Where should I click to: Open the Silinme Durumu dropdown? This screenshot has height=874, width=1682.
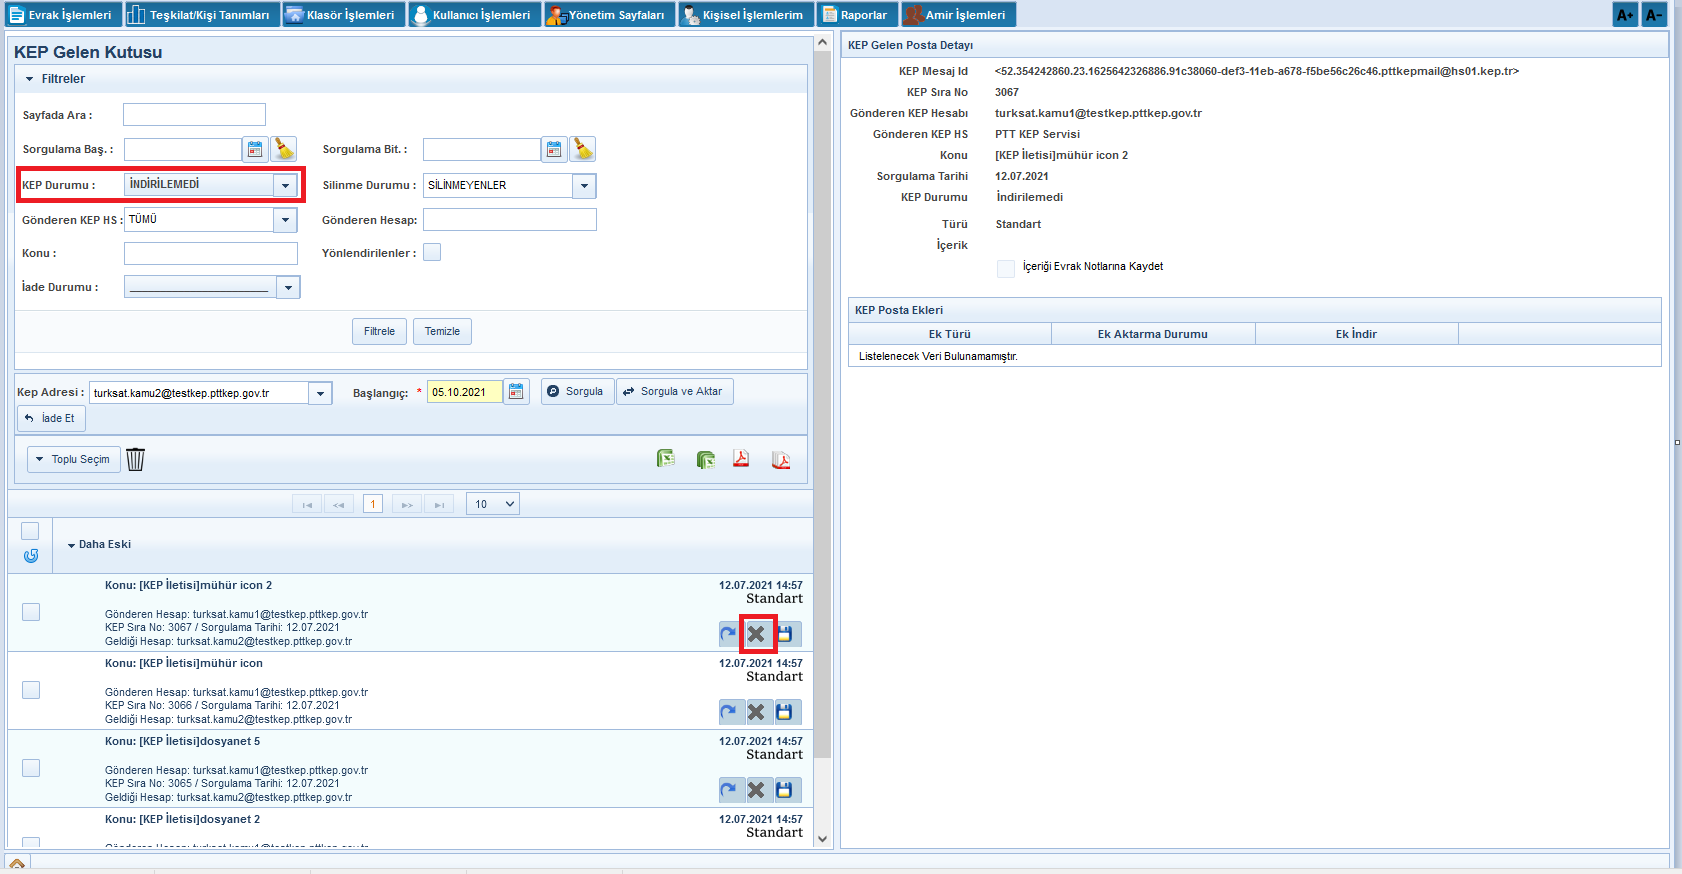tap(584, 186)
